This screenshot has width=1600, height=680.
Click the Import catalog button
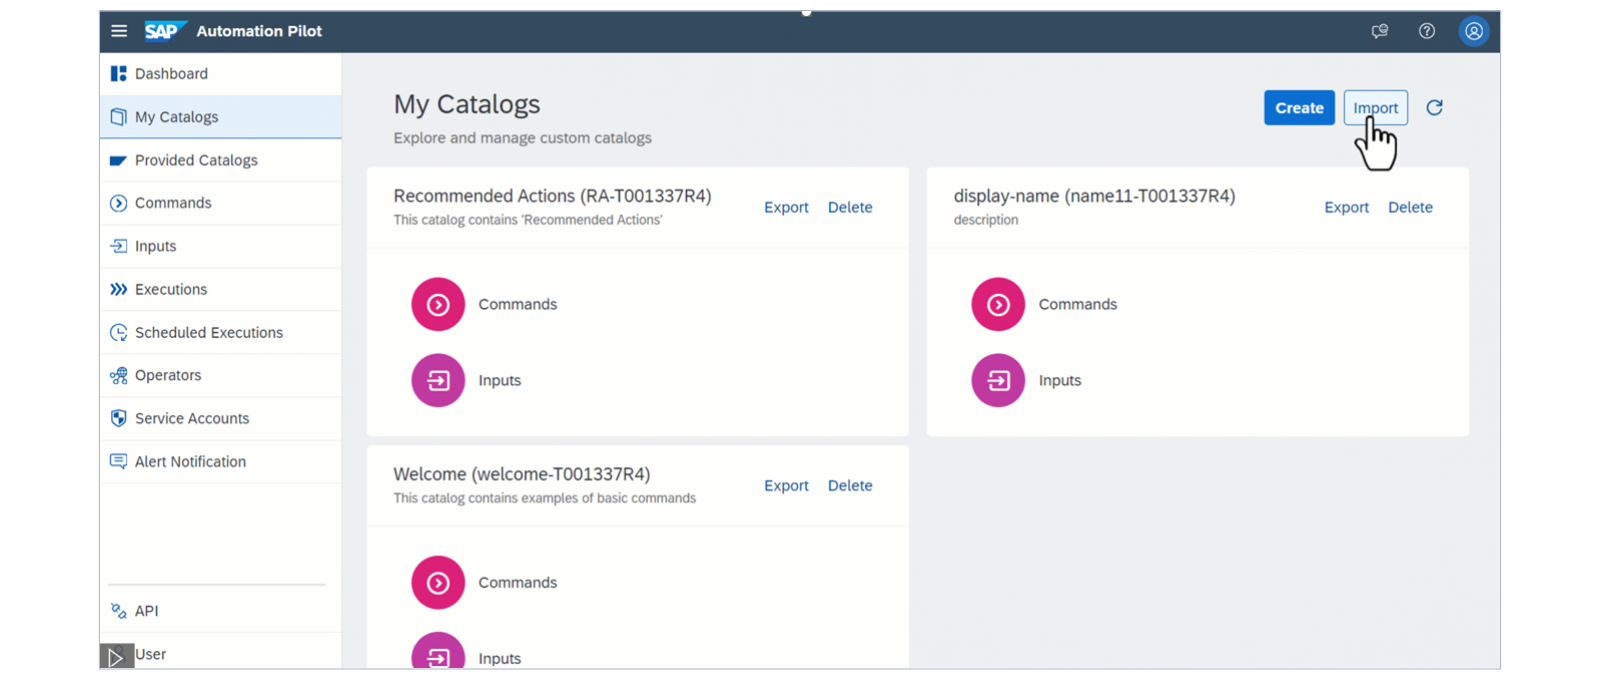click(1375, 108)
